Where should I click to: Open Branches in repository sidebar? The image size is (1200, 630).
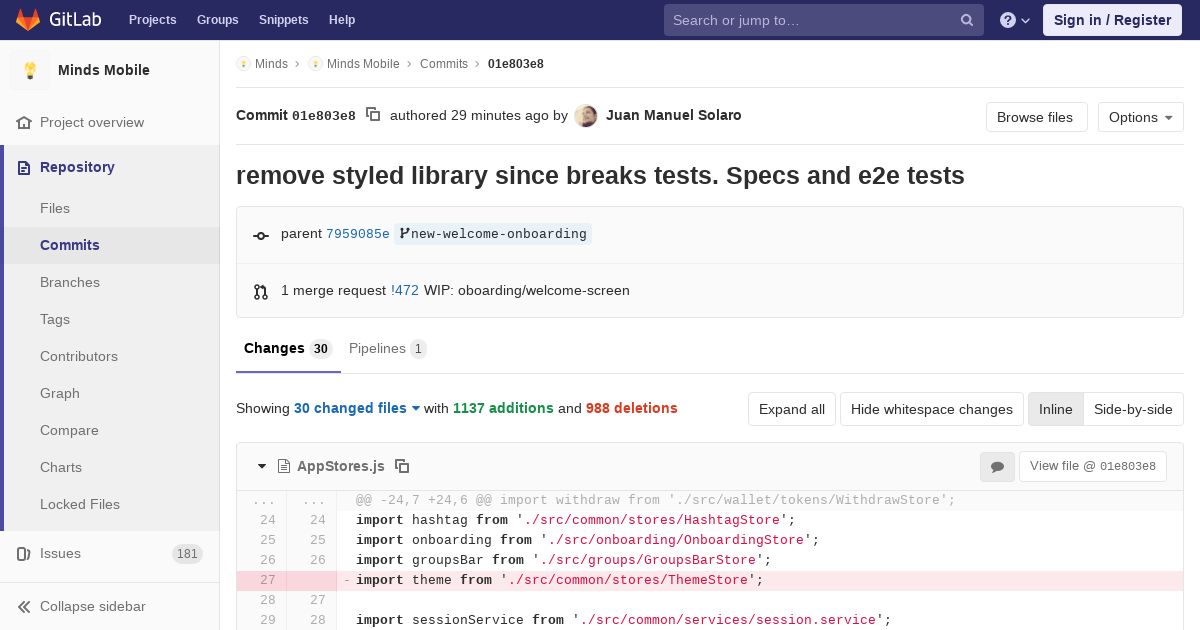(x=70, y=282)
